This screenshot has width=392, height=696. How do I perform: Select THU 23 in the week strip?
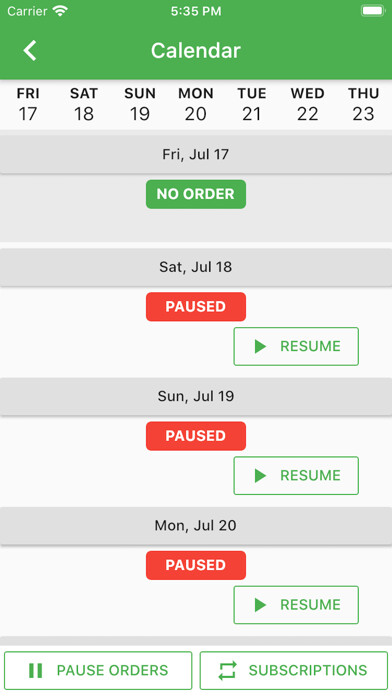[x=364, y=104]
